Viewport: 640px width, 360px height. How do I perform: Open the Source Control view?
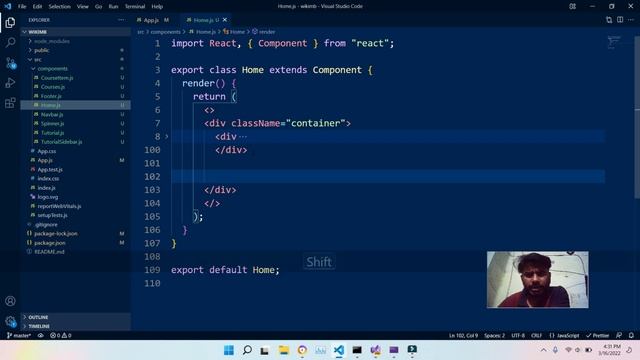point(10,62)
